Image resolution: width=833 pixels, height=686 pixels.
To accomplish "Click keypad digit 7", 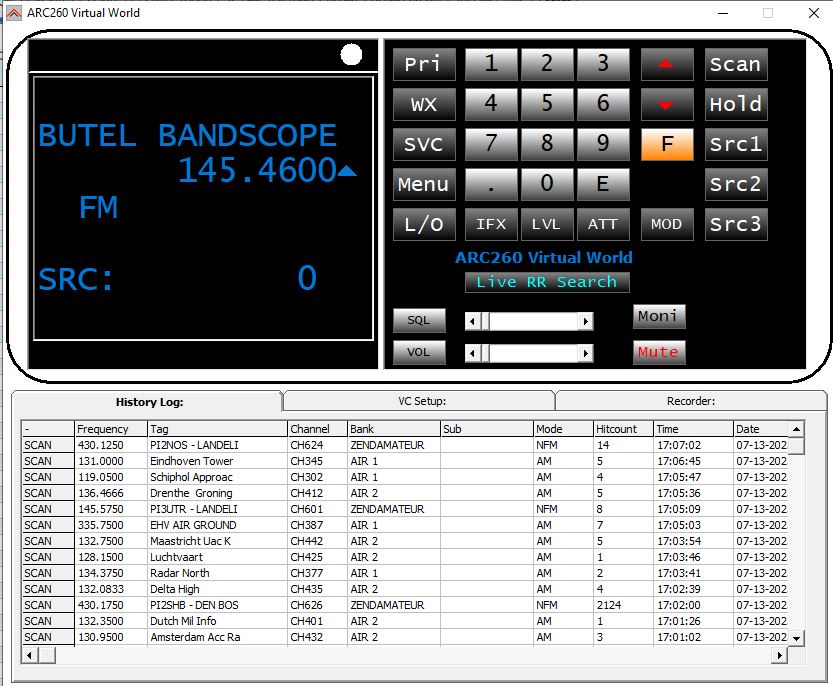I will click(x=491, y=144).
